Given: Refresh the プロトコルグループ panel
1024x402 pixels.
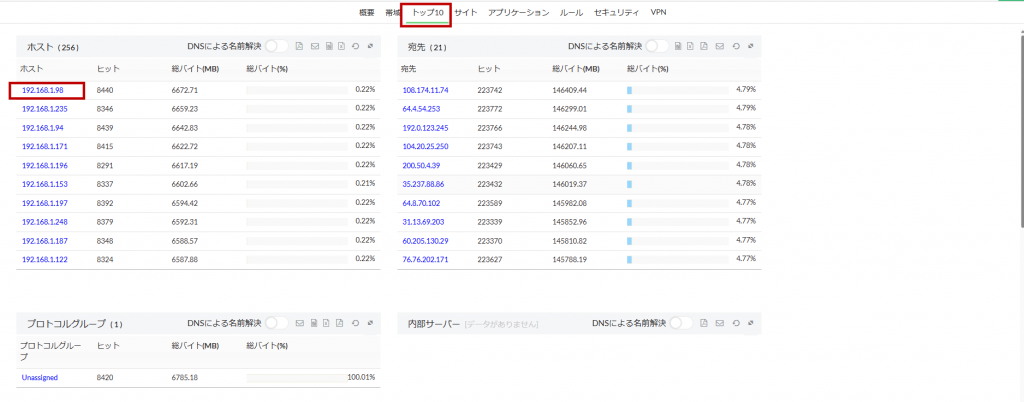Looking at the screenshot, I should point(356,323).
